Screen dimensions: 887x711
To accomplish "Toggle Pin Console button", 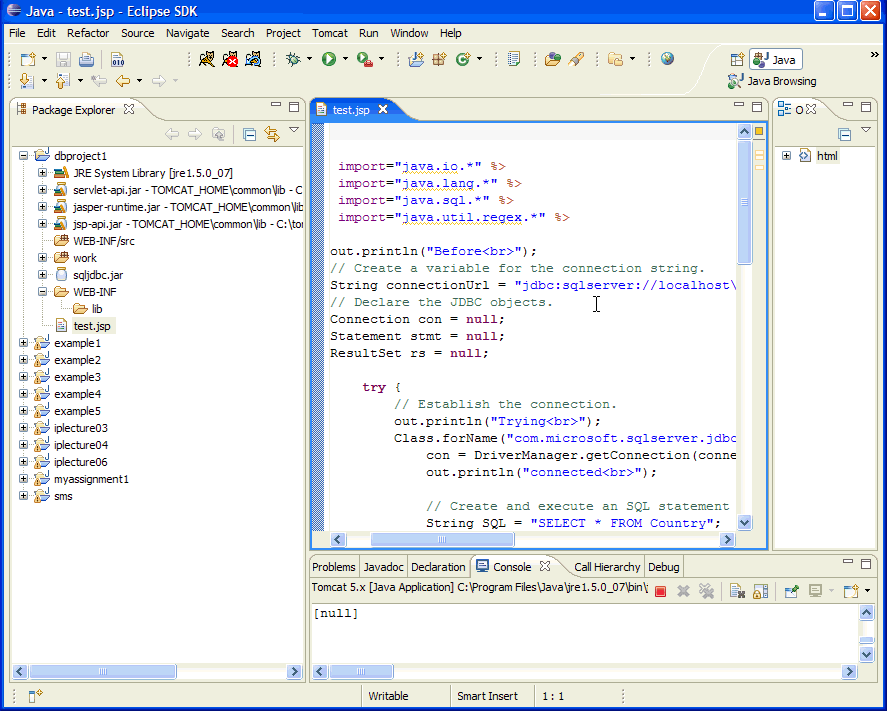I will (792, 591).
